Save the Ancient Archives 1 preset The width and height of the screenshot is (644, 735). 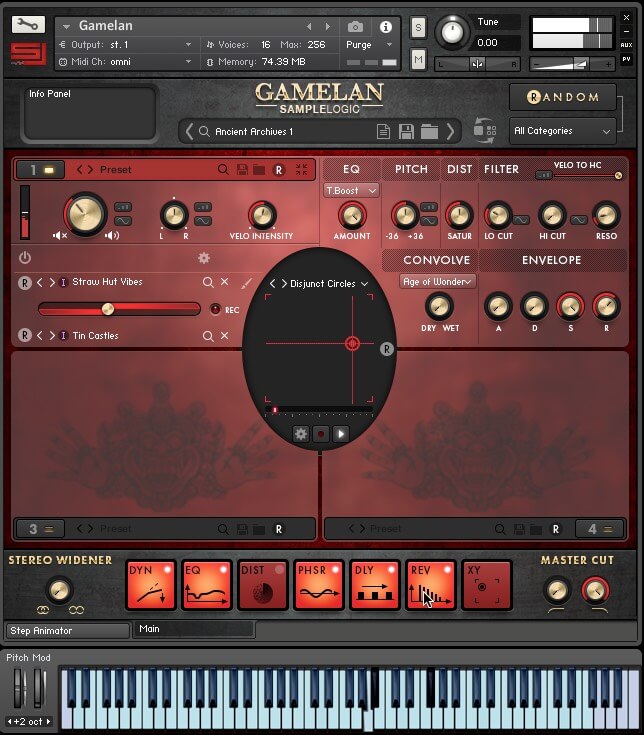click(x=406, y=132)
